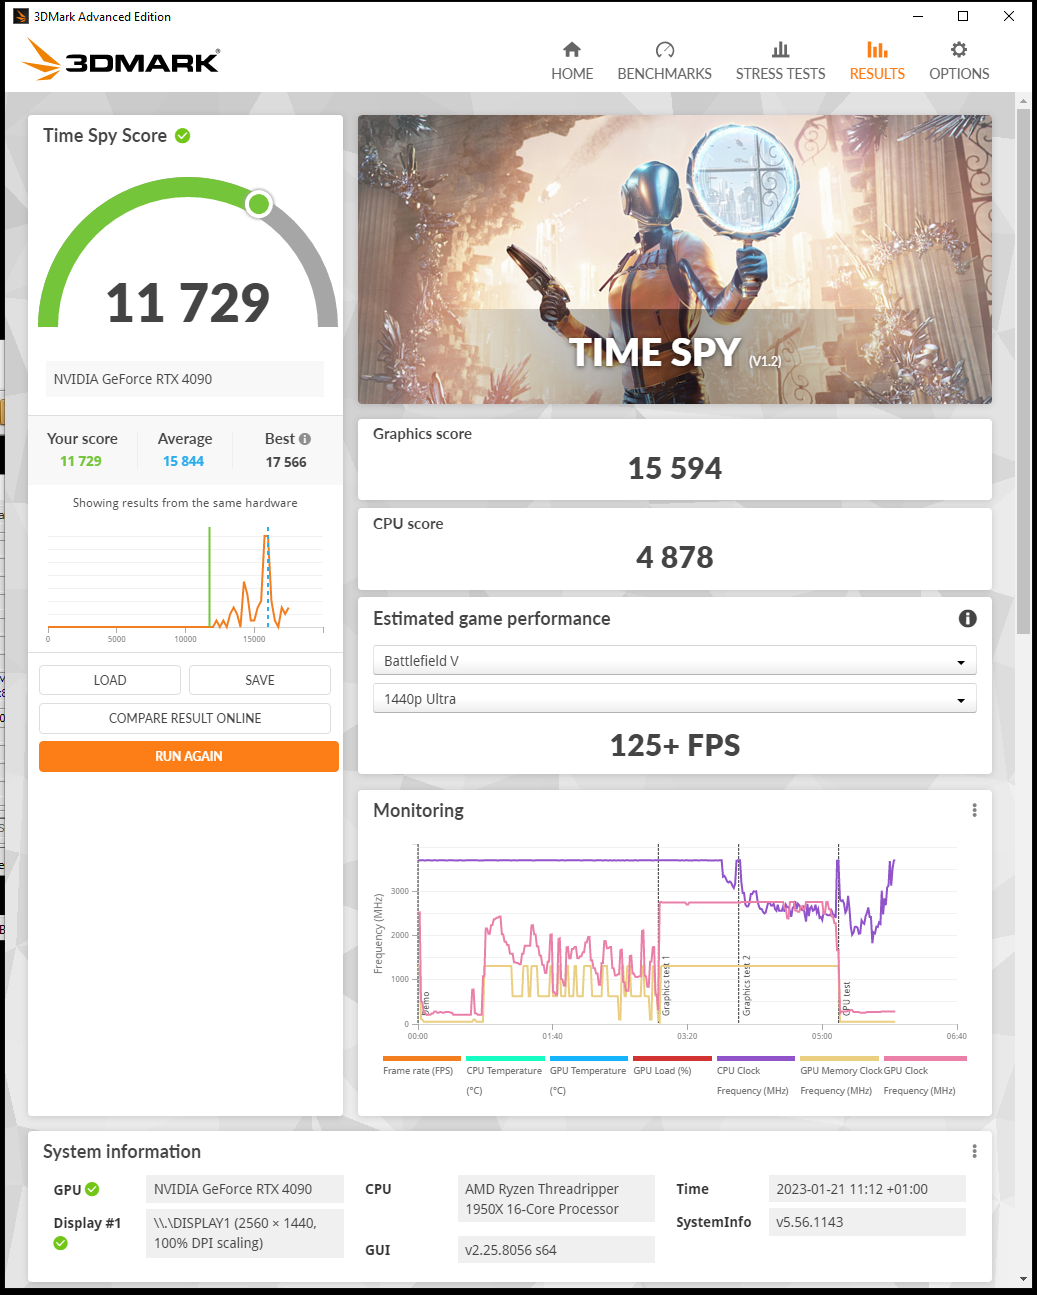Click the green check icon next to GPU
This screenshot has height=1295, width=1037.
tap(92, 1189)
